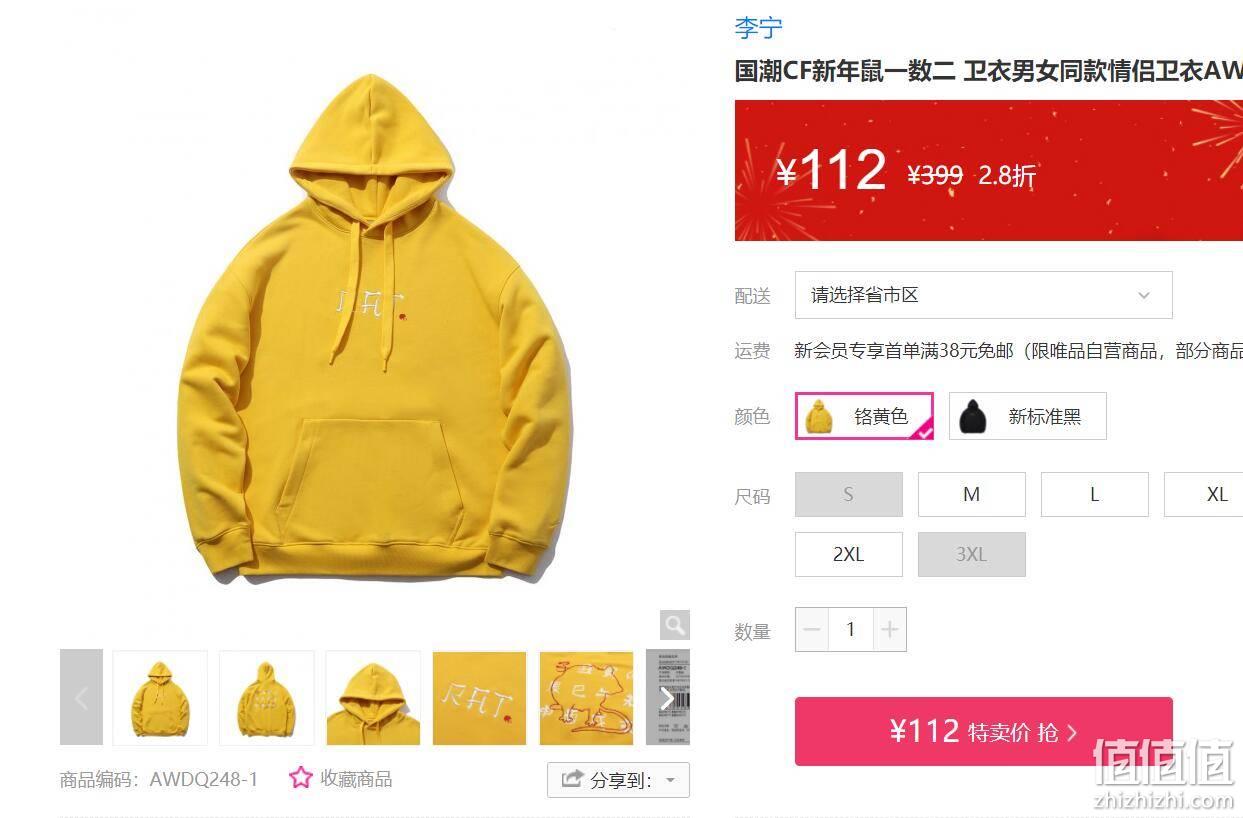Open the 李宁 brand link

[759, 28]
